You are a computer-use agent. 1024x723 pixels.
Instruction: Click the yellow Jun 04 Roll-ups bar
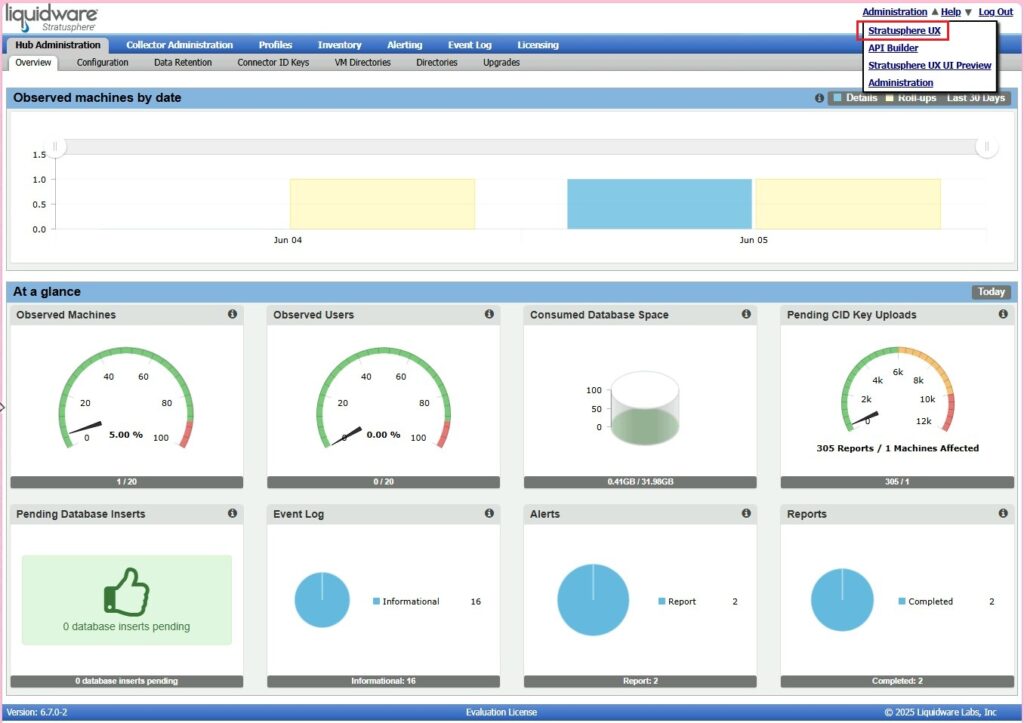coord(382,204)
